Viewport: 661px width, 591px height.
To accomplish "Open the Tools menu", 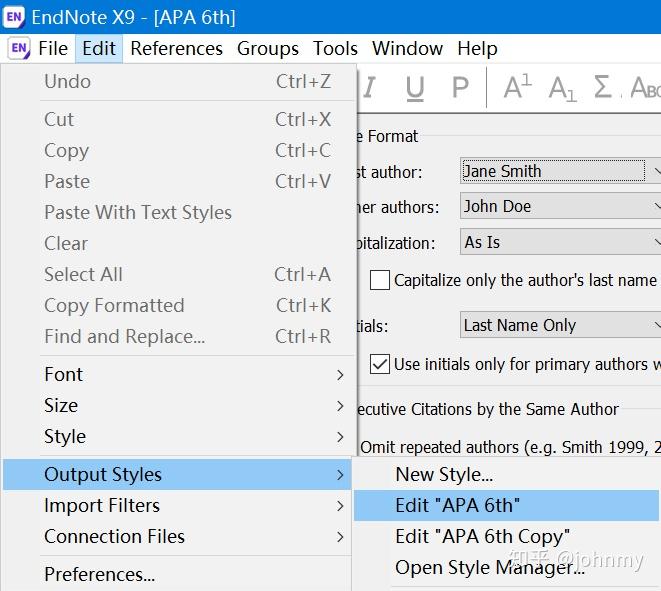I will [x=335, y=48].
